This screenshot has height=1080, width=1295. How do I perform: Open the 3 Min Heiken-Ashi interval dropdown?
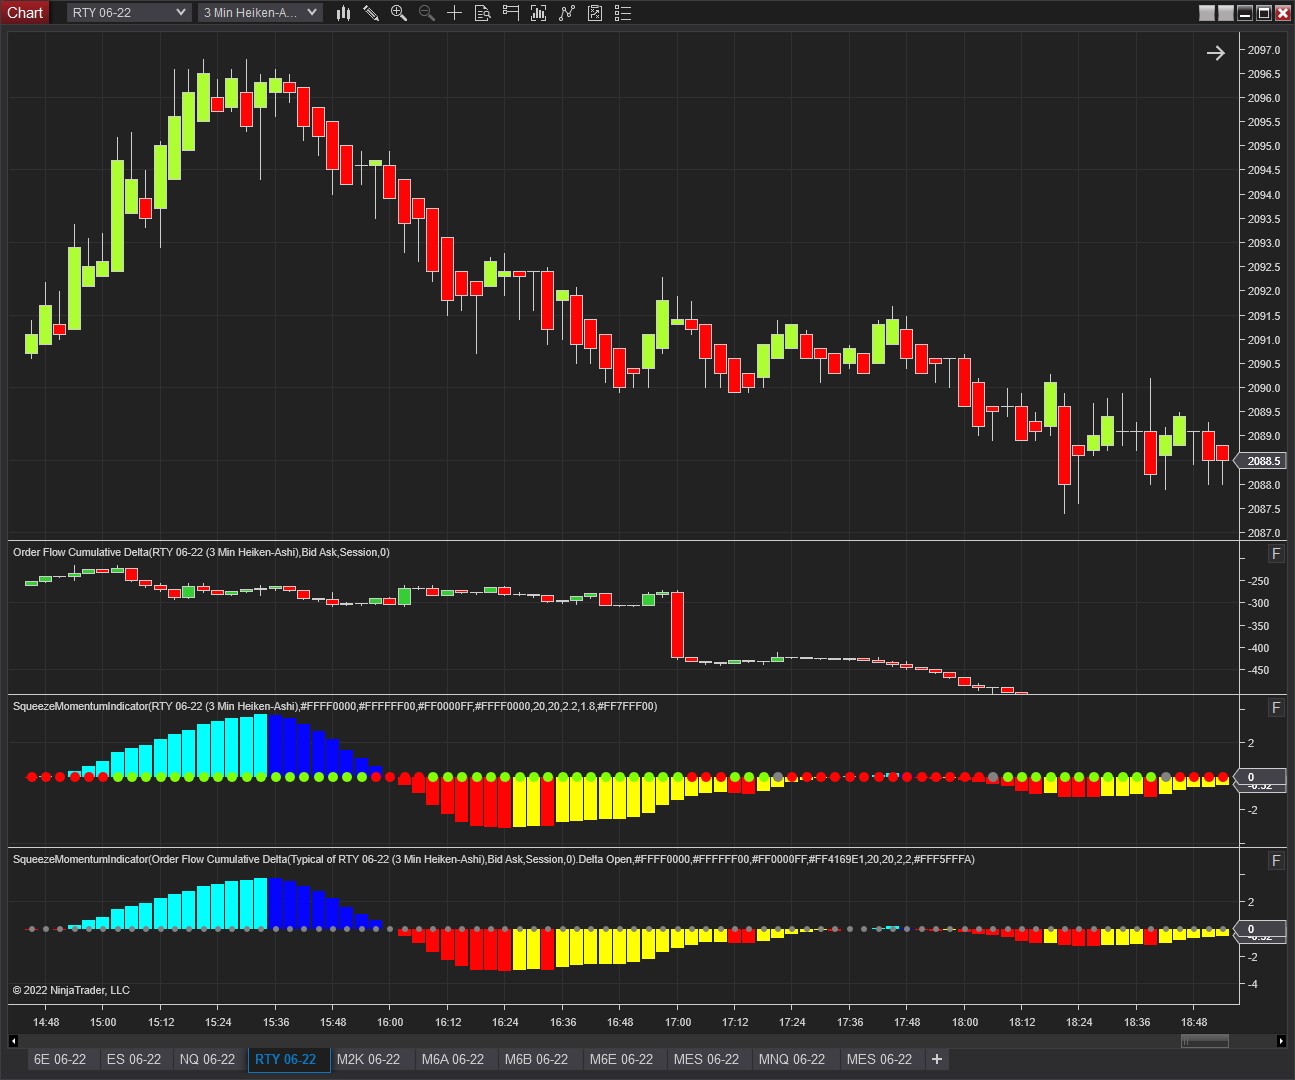point(259,13)
